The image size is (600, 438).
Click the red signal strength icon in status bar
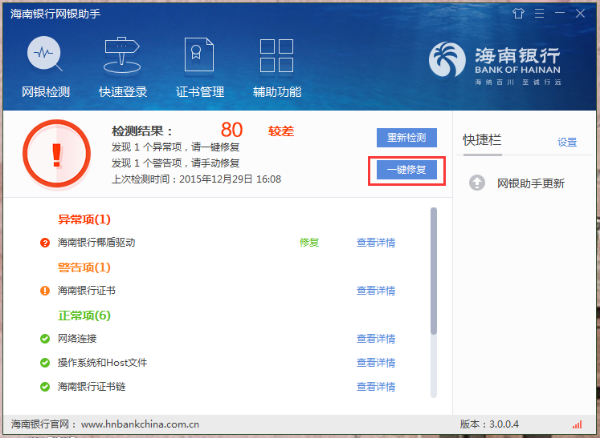[577, 425]
